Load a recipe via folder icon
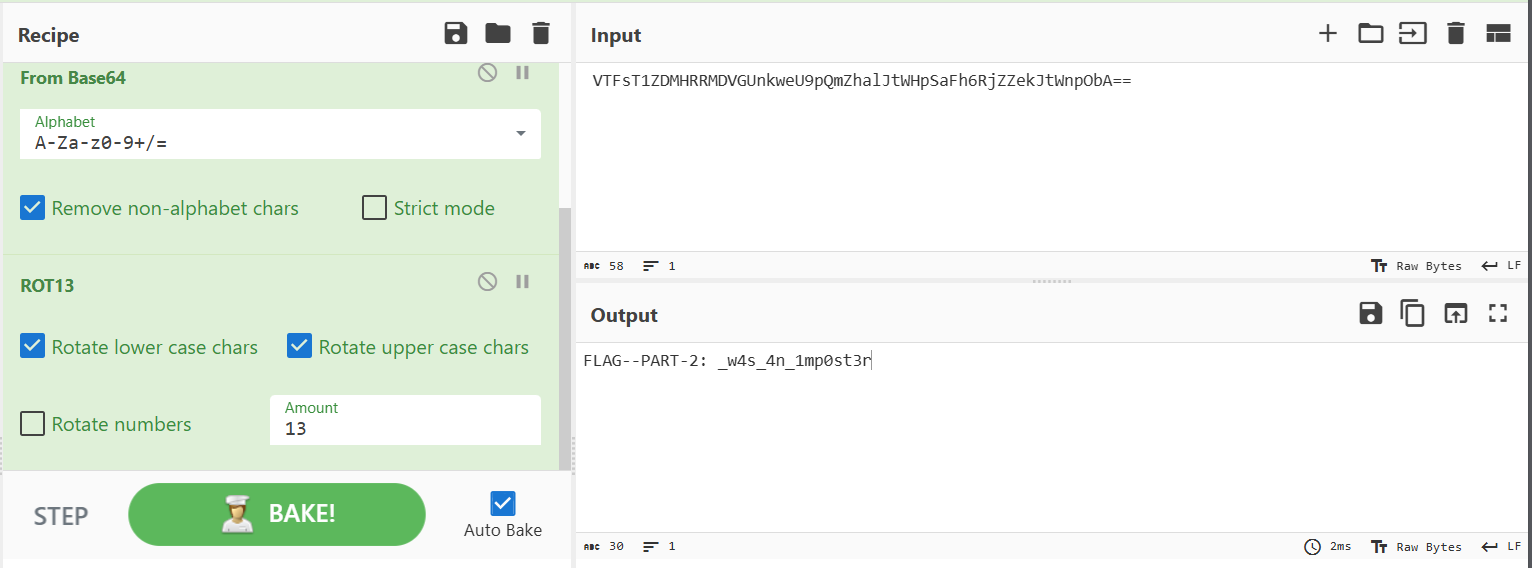Screen dimensions: 1532x568 [x=498, y=34]
